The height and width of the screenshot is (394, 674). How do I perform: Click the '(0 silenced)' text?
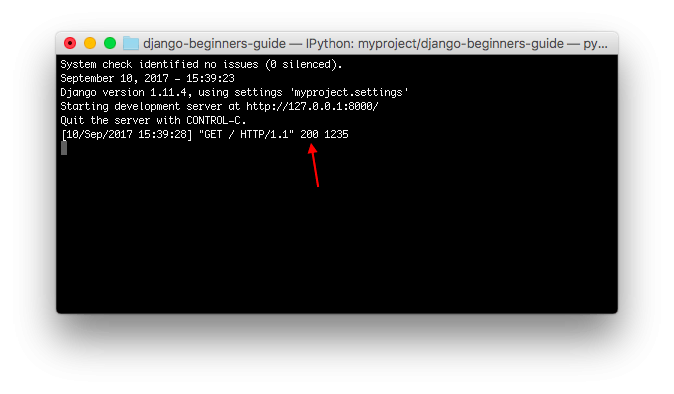point(303,64)
